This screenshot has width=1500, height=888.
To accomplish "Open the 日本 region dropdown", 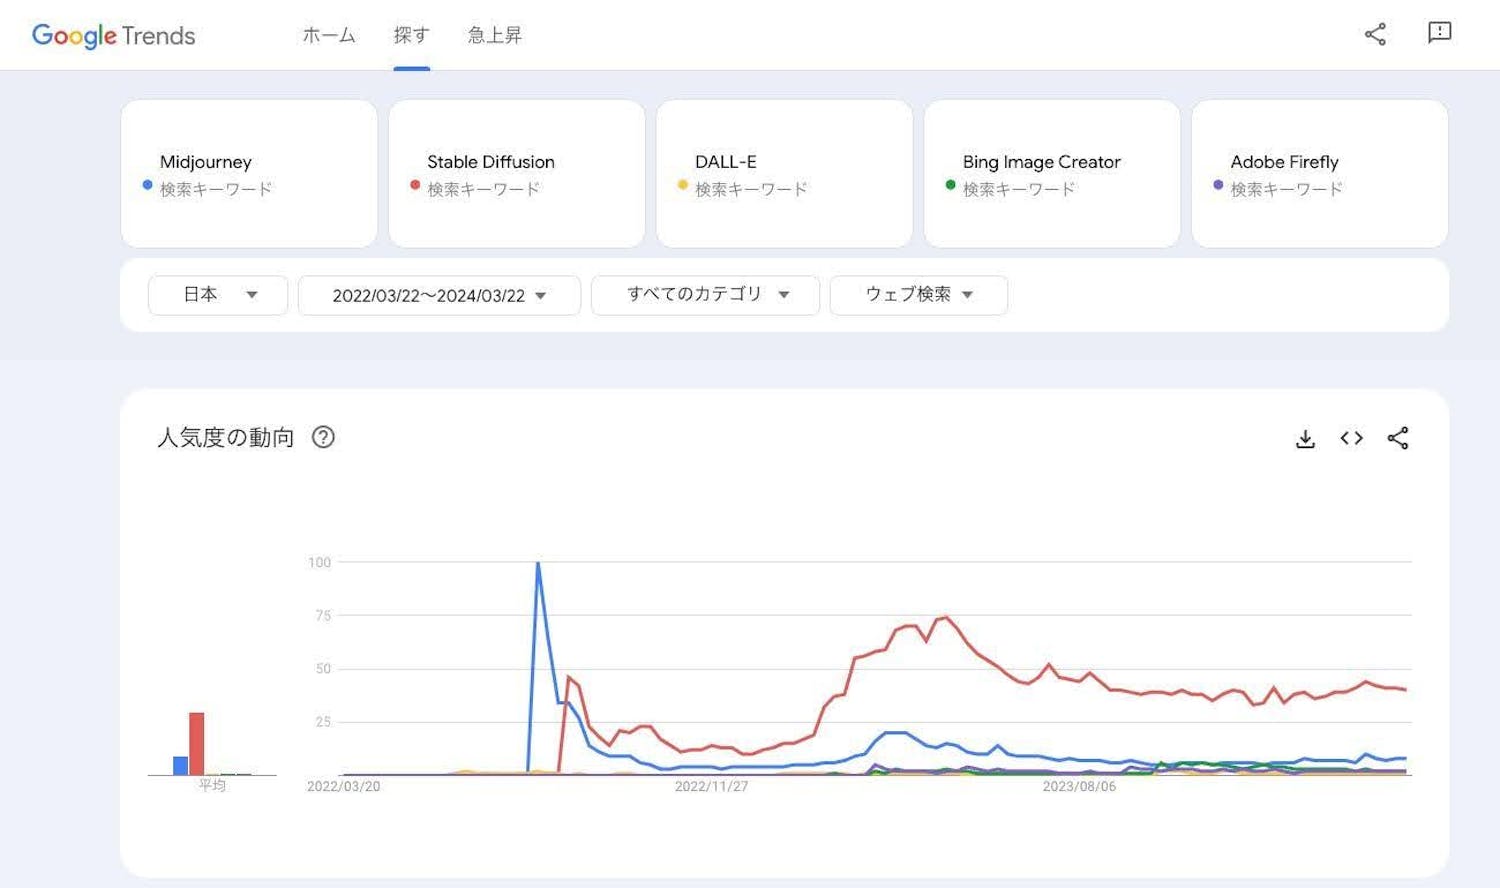I will tap(218, 295).
